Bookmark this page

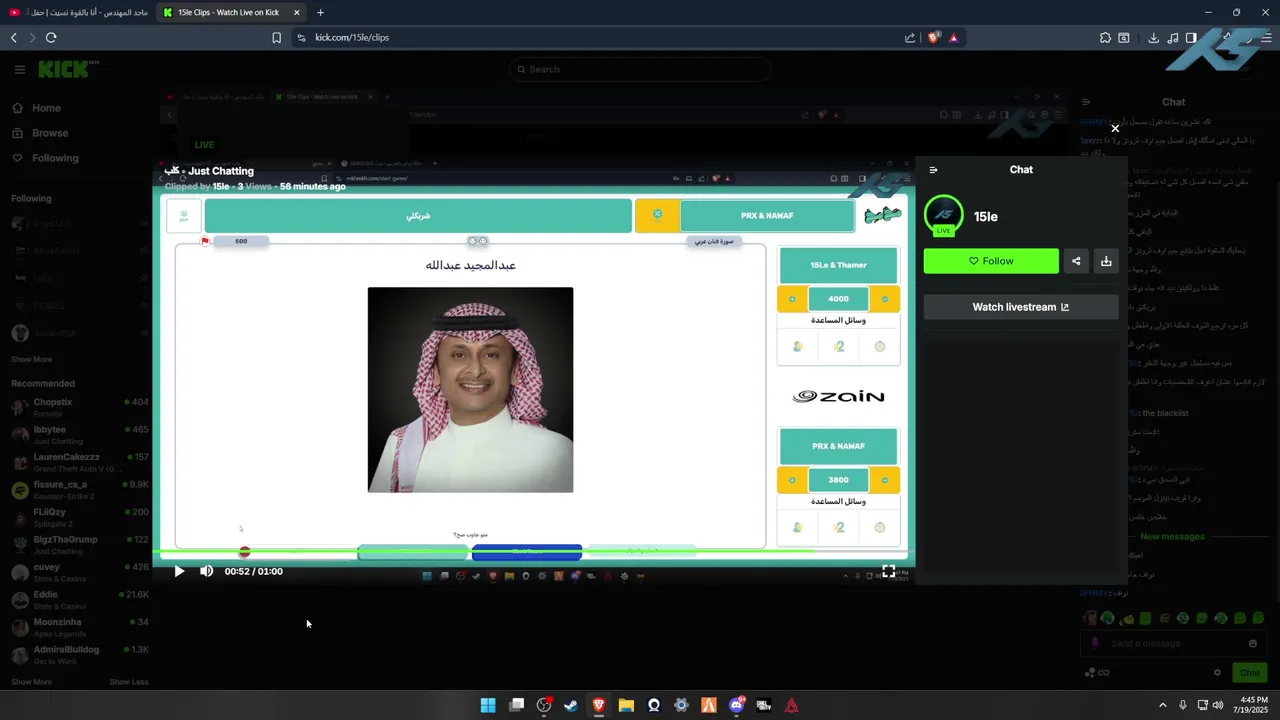click(277, 37)
